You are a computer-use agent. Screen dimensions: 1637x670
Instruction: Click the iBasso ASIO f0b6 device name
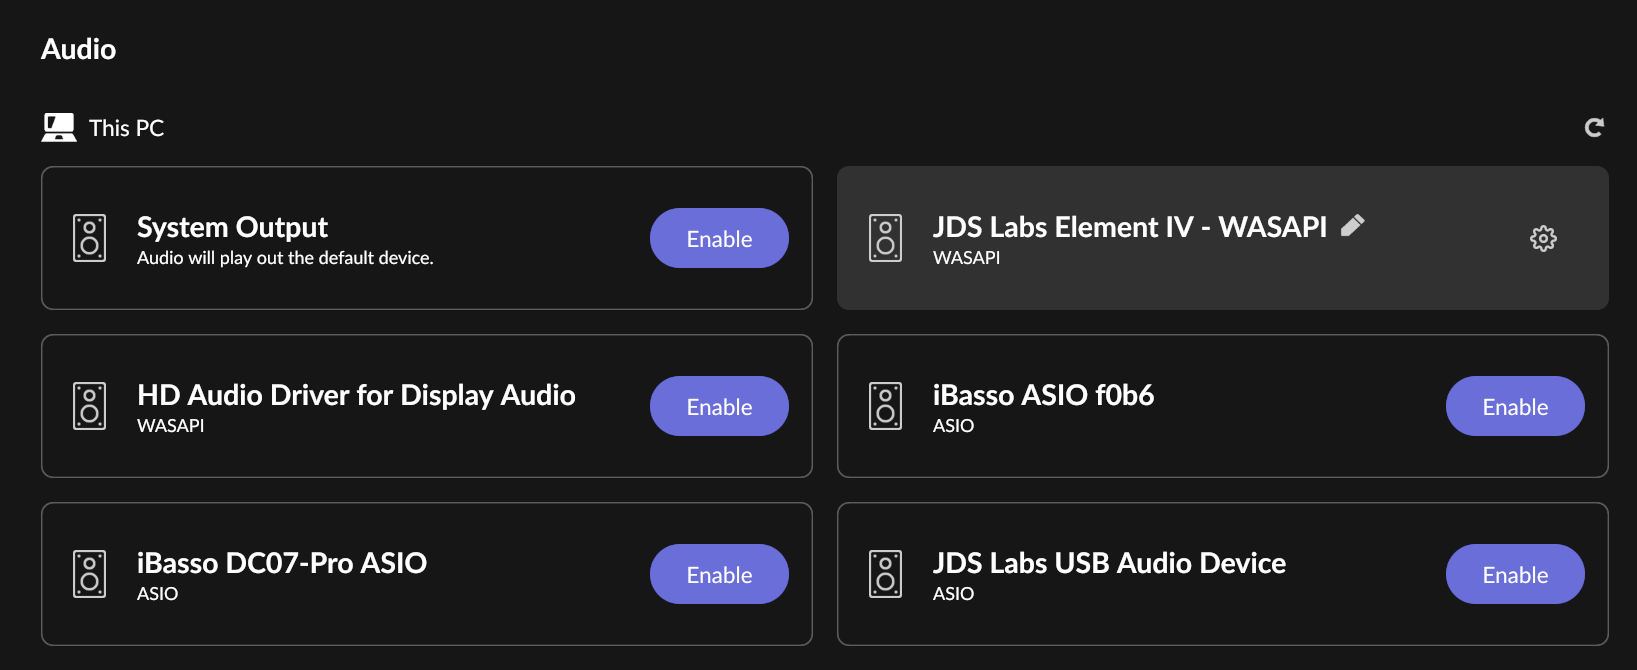[1043, 395]
